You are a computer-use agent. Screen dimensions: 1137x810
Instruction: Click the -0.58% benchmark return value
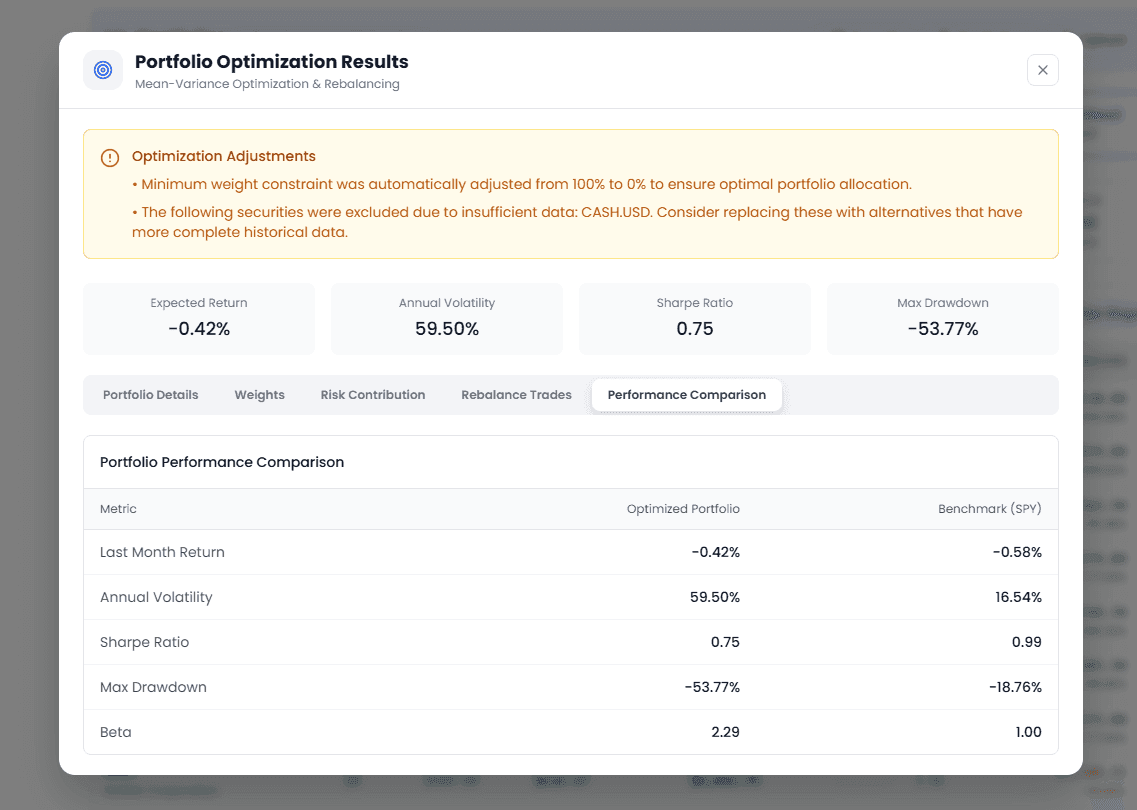[1017, 553]
